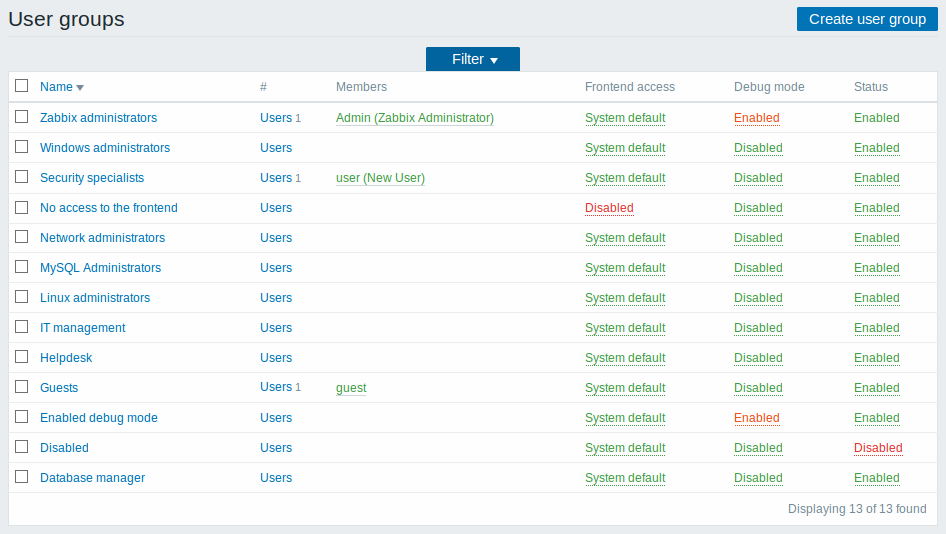Click the Debug mode column header
The height and width of the screenshot is (534, 946).
tap(769, 87)
